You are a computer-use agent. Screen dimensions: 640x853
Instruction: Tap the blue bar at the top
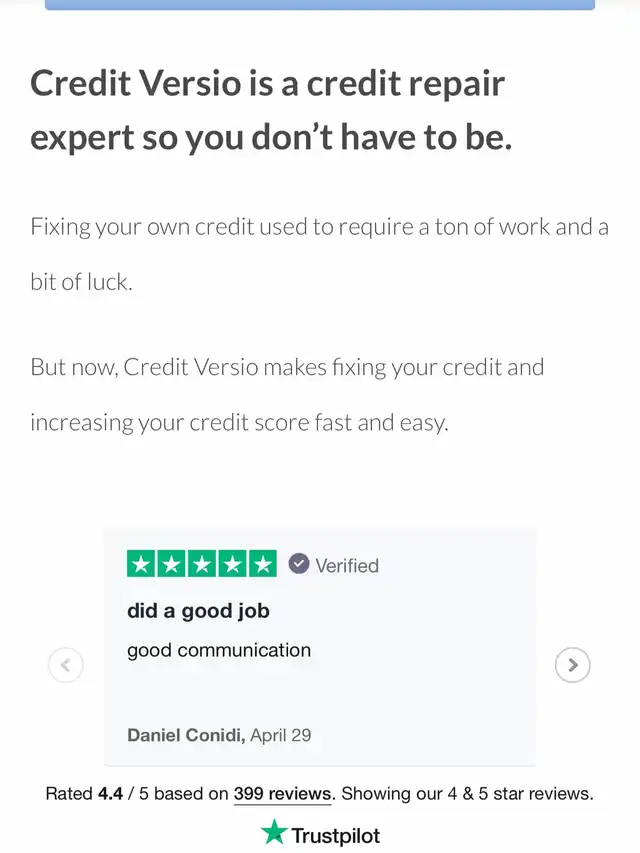click(320, 4)
